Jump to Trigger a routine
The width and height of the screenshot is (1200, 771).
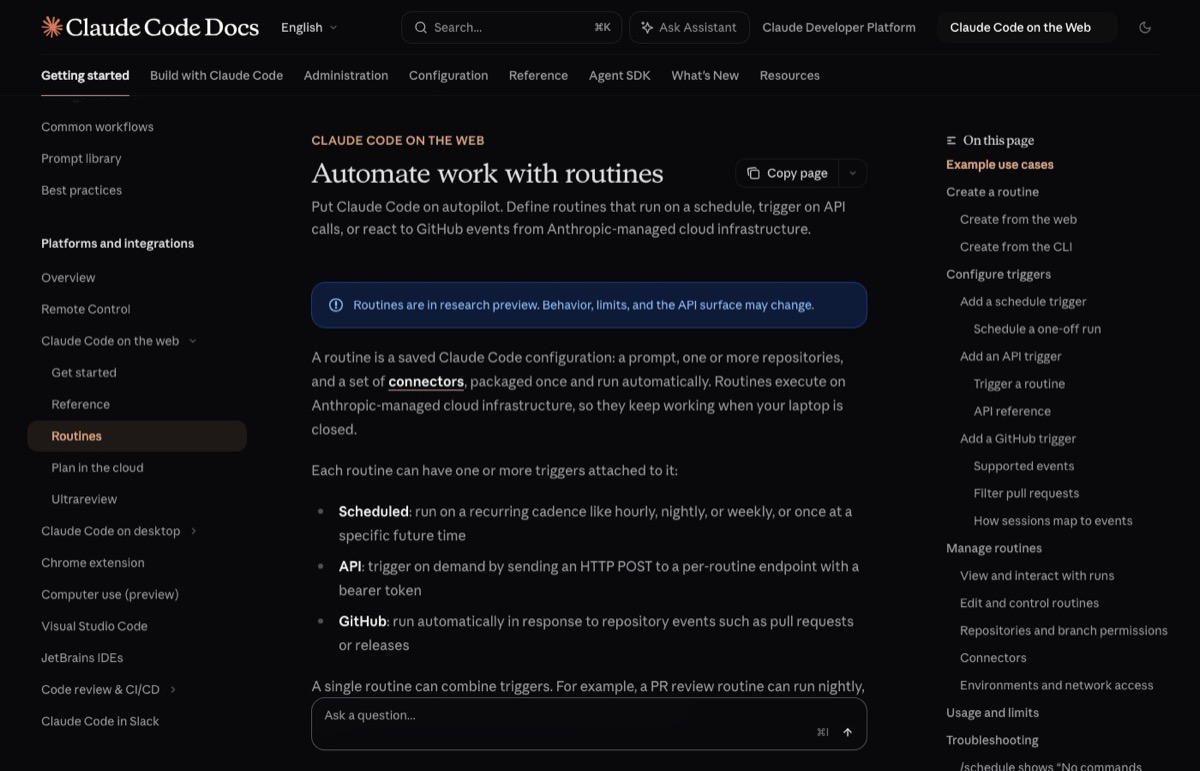(x=1019, y=384)
